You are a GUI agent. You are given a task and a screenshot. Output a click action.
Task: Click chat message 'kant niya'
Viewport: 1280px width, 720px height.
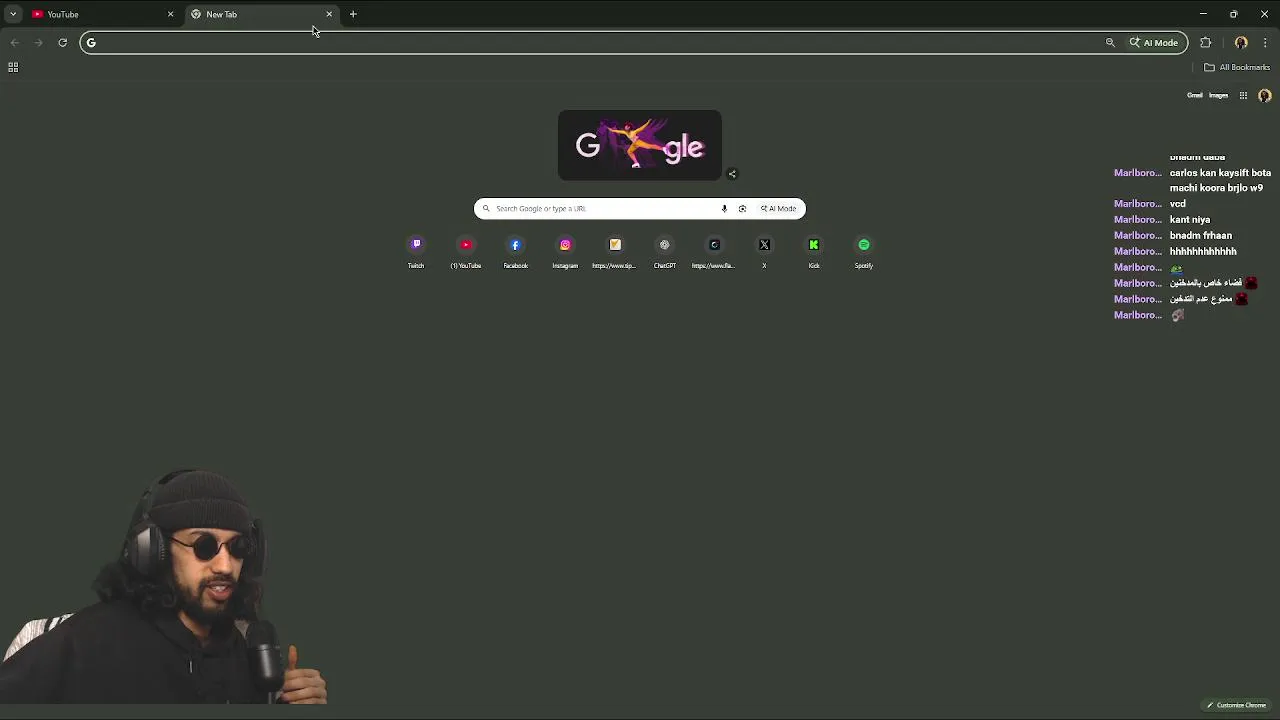coord(1190,220)
